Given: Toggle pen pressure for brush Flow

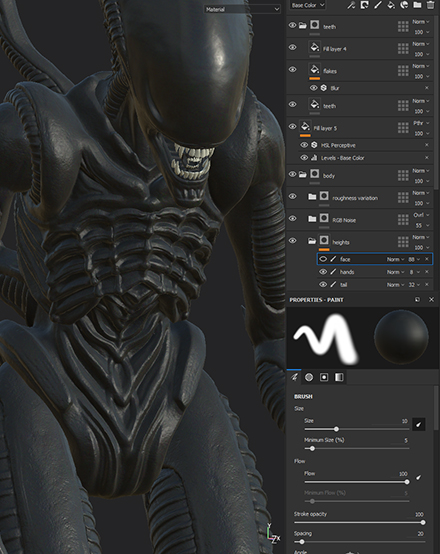Looking at the screenshot, I should (x=419, y=477).
